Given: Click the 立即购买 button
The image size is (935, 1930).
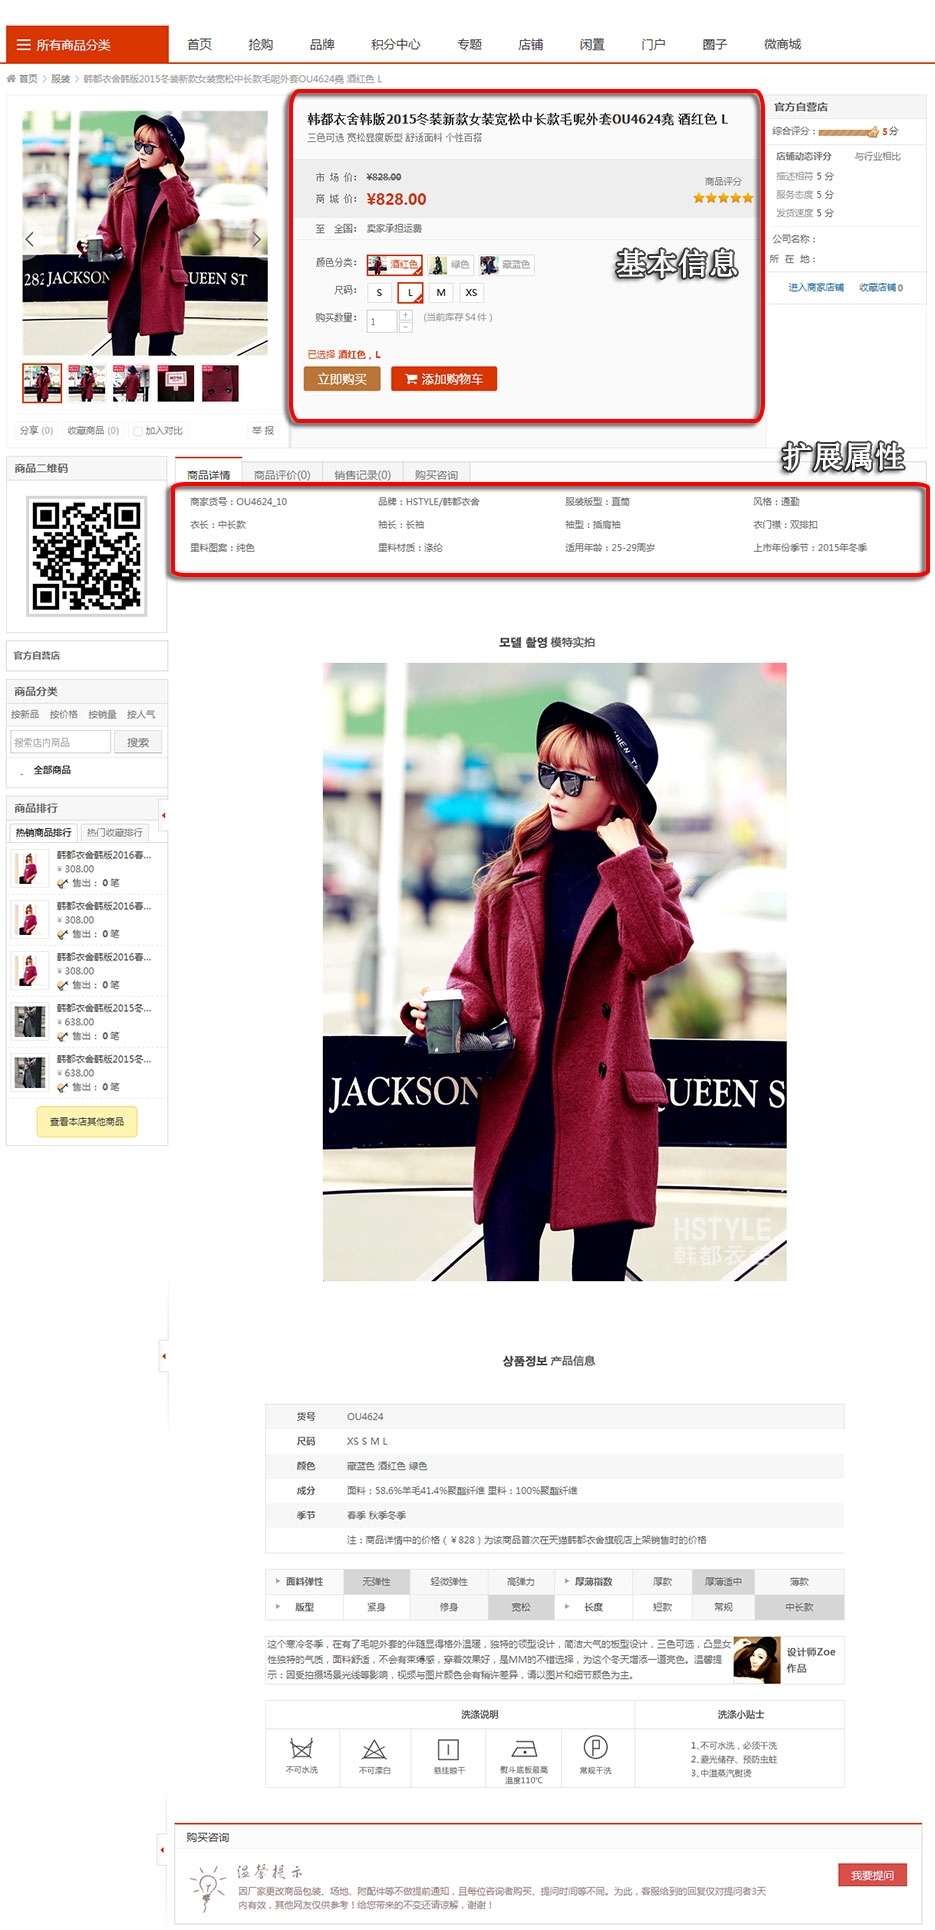Looking at the screenshot, I should click(x=342, y=379).
